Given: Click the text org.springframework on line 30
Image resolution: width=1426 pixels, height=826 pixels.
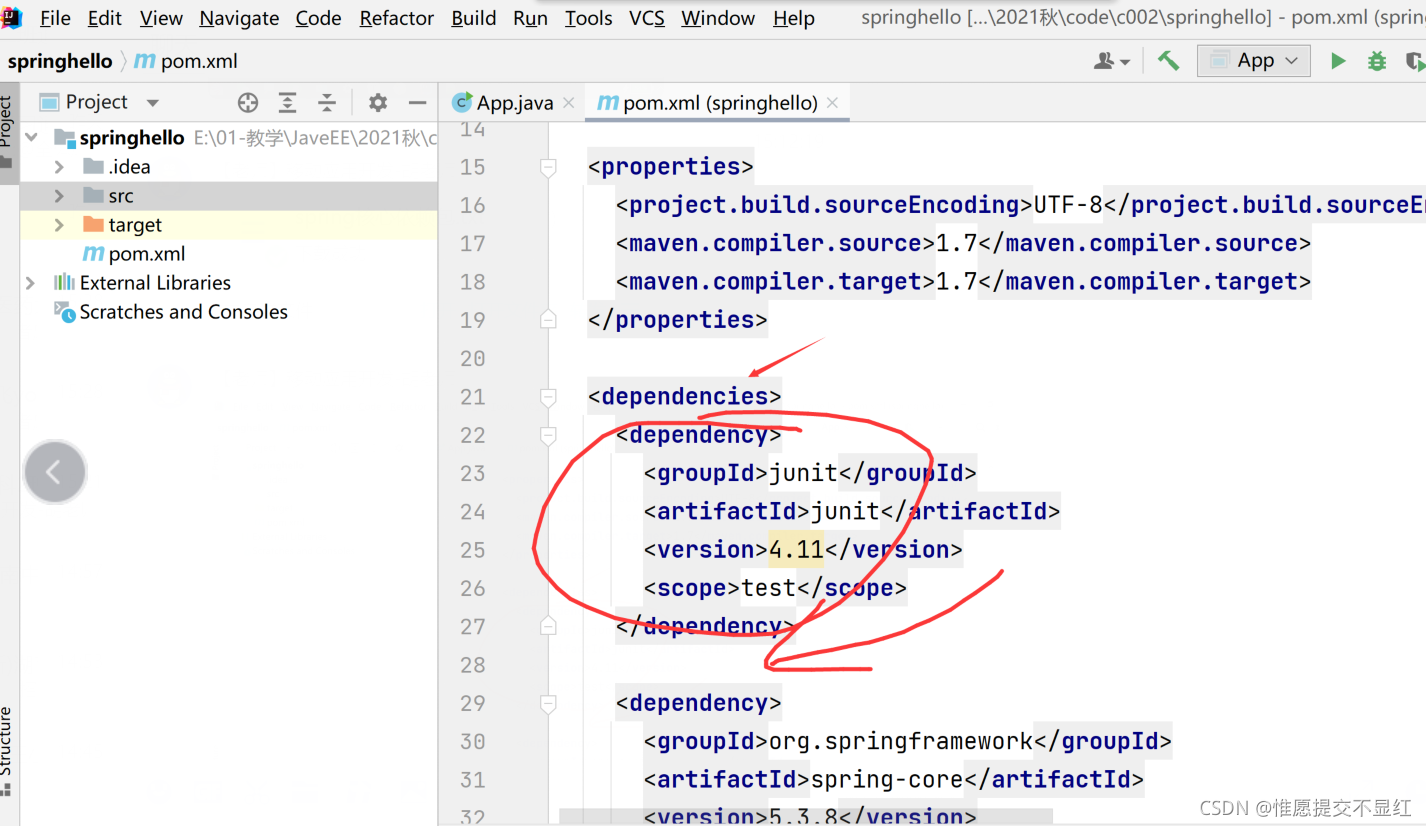Looking at the screenshot, I should (x=901, y=742).
